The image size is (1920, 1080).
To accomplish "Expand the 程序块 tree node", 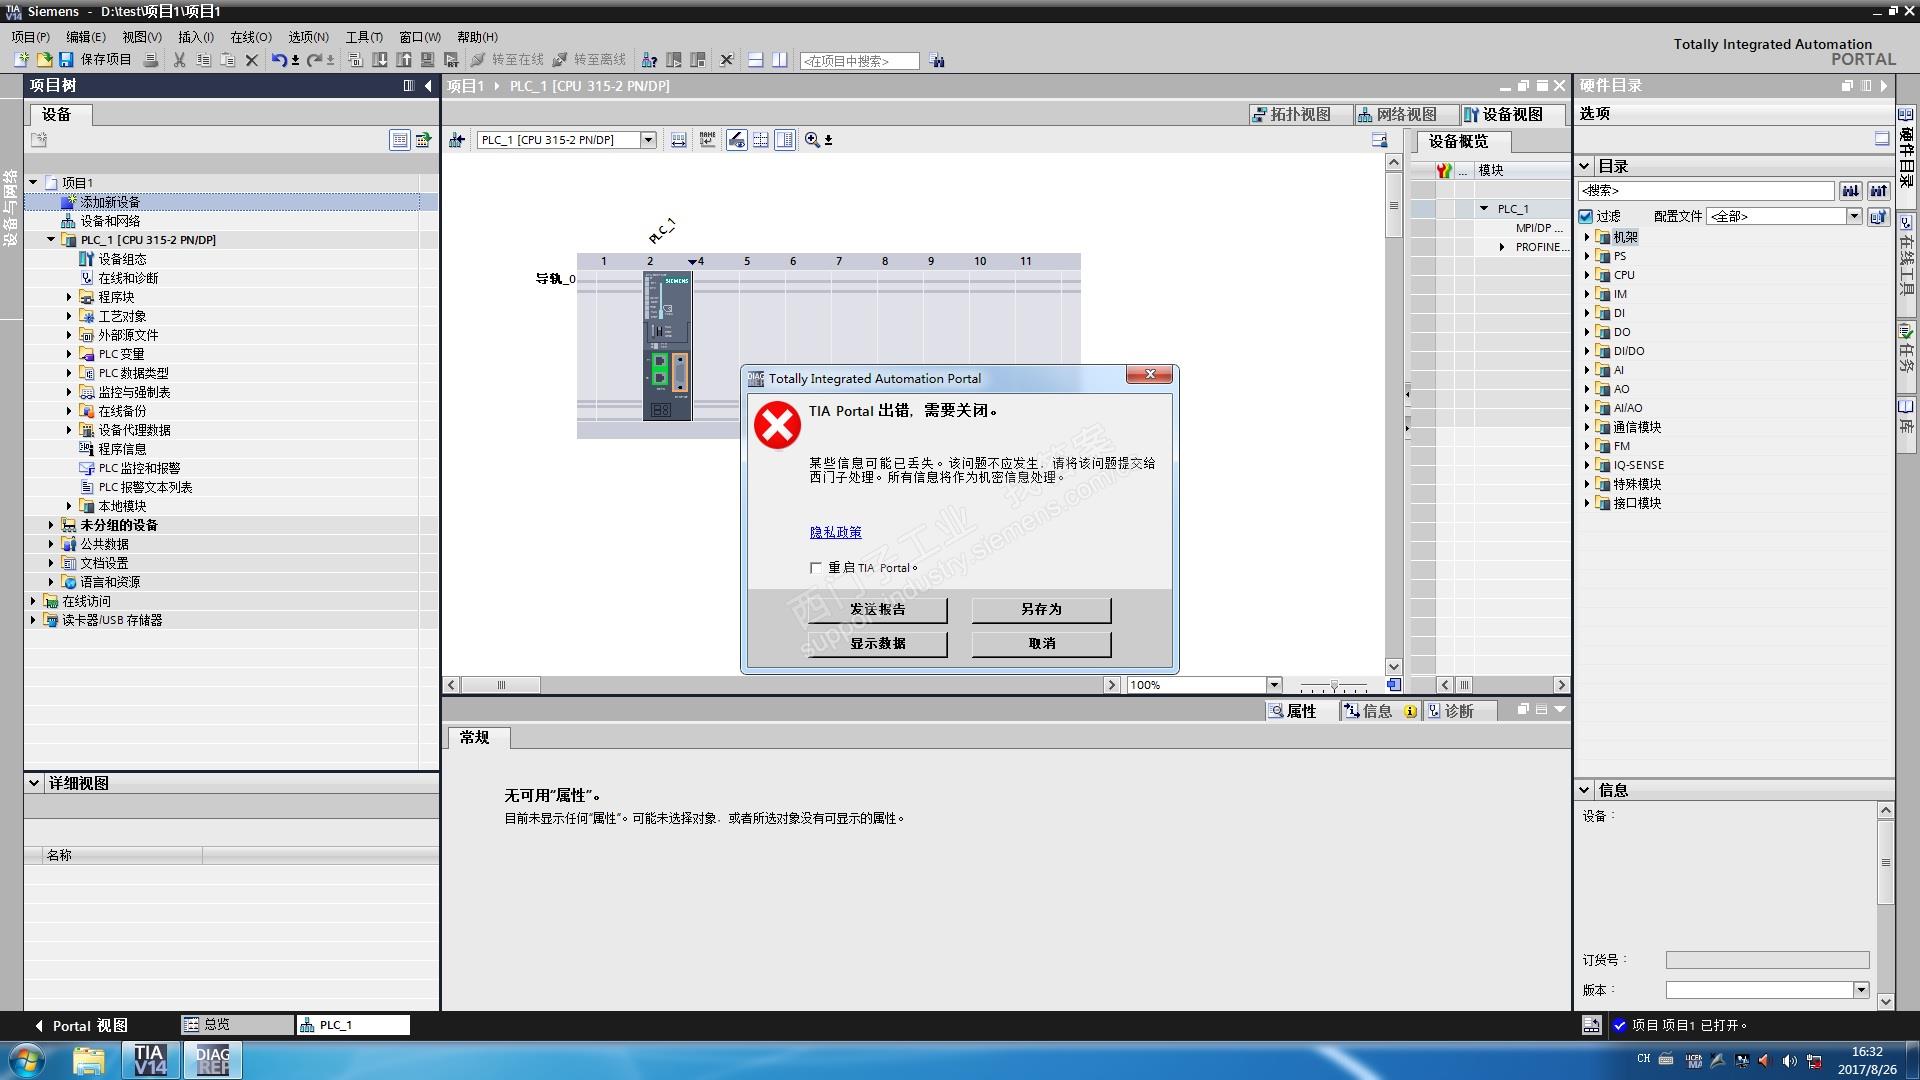I will (69, 297).
